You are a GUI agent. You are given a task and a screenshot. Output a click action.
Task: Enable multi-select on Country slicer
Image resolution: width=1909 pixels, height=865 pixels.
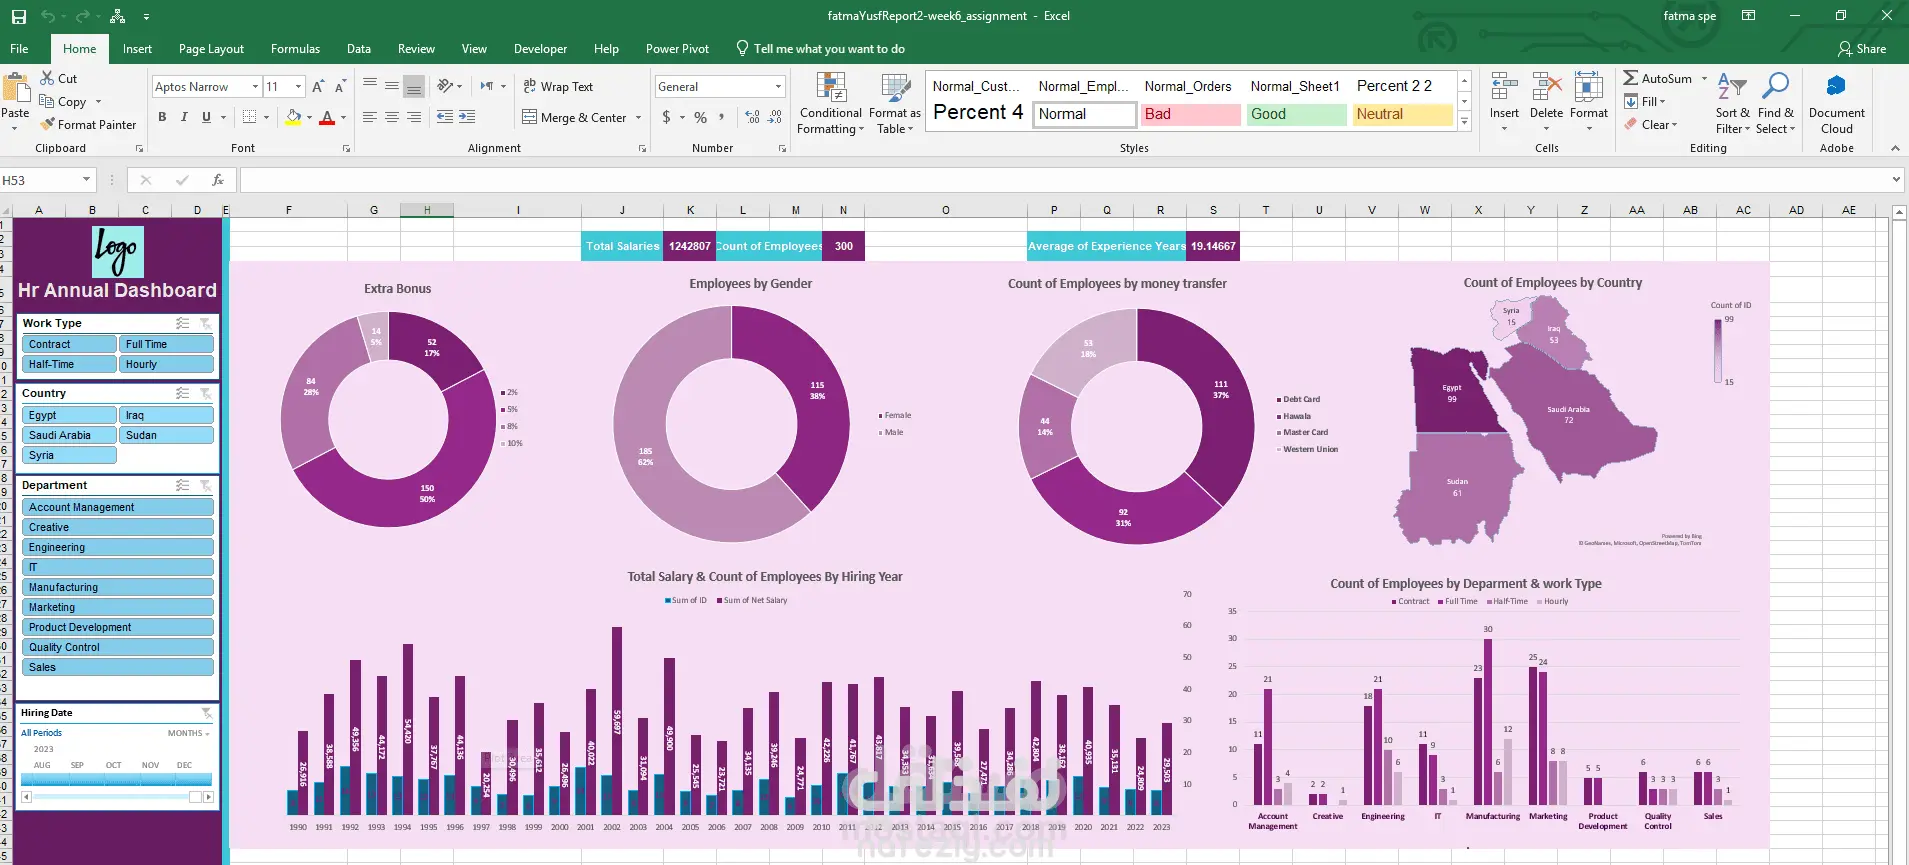(182, 393)
